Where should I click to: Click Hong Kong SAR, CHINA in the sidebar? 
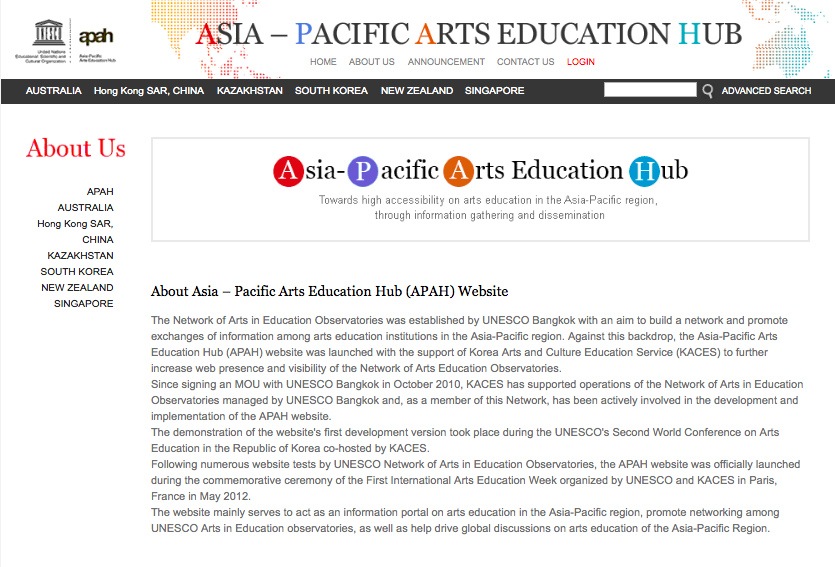coord(76,232)
